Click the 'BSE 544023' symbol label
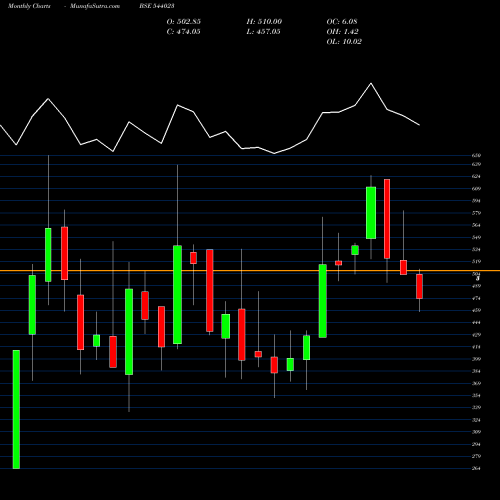 pyautogui.click(x=157, y=6)
